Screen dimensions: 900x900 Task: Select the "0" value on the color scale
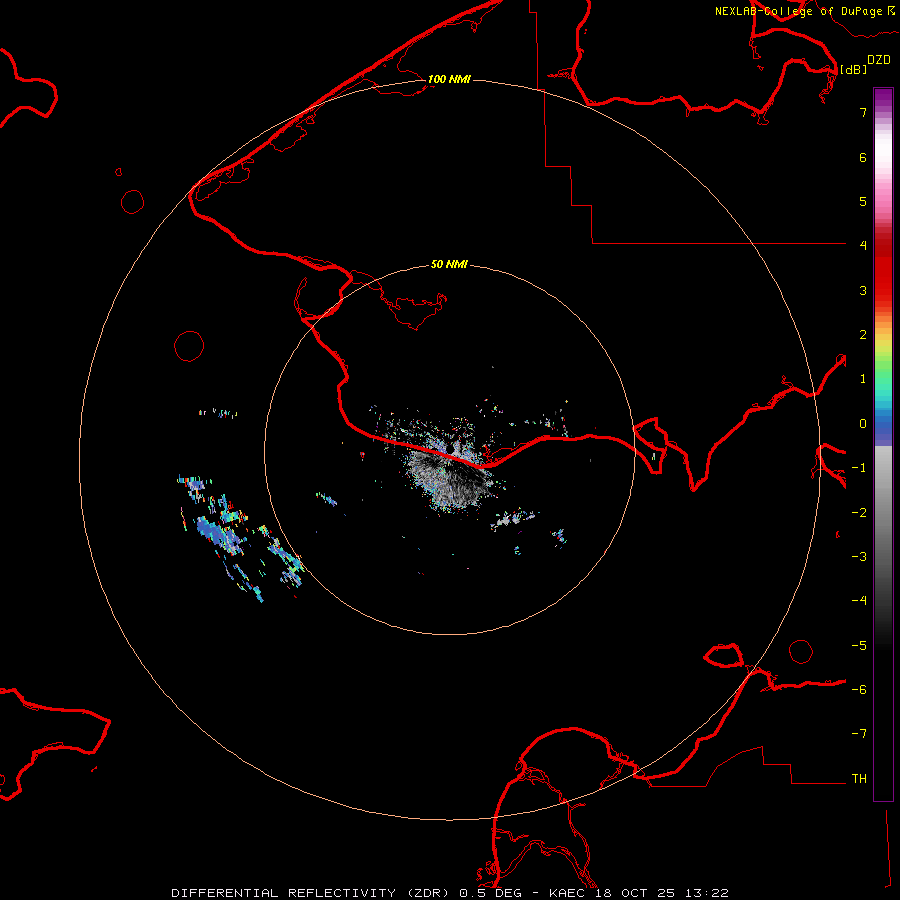click(x=863, y=424)
